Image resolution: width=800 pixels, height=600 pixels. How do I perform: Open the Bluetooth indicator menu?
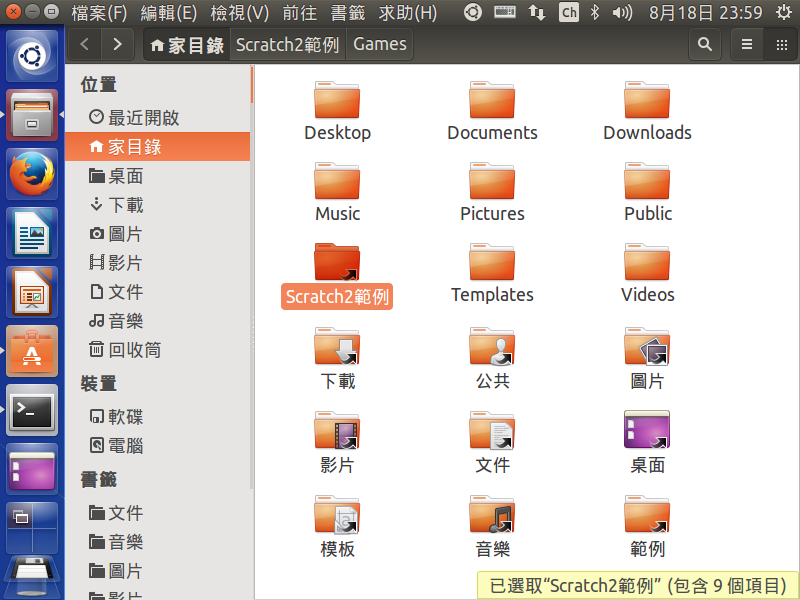[x=594, y=12]
